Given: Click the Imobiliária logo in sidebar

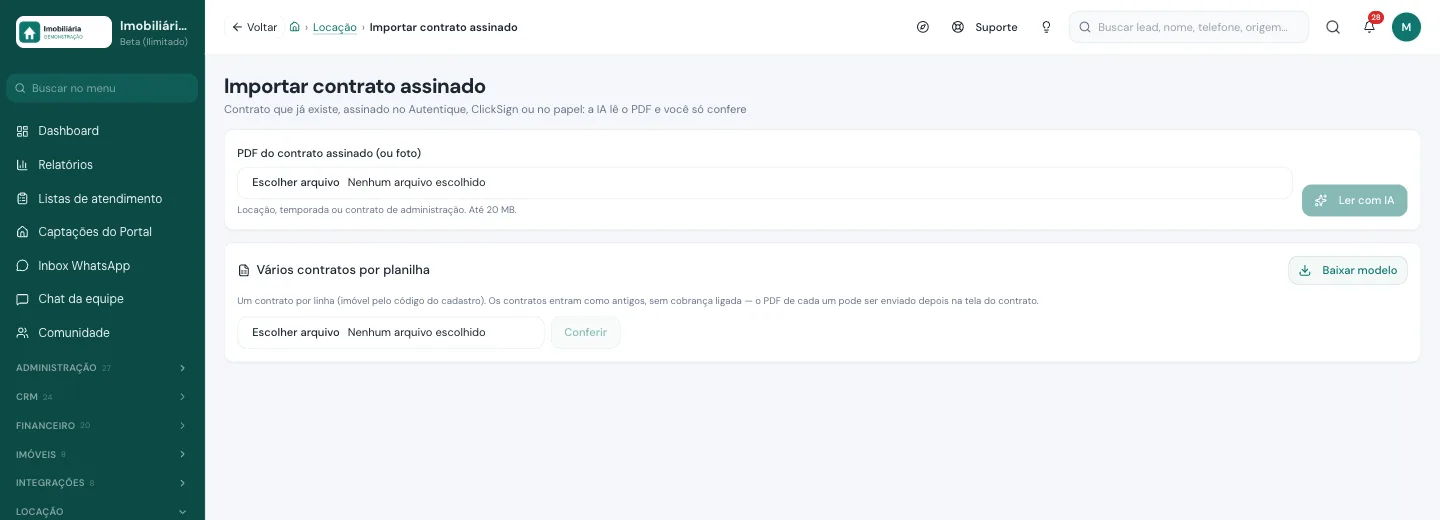Looking at the screenshot, I should point(64,32).
